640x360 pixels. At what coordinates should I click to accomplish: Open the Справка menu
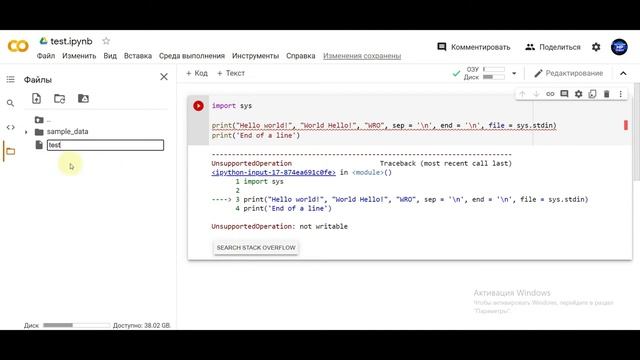pyautogui.click(x=300, y=56)
